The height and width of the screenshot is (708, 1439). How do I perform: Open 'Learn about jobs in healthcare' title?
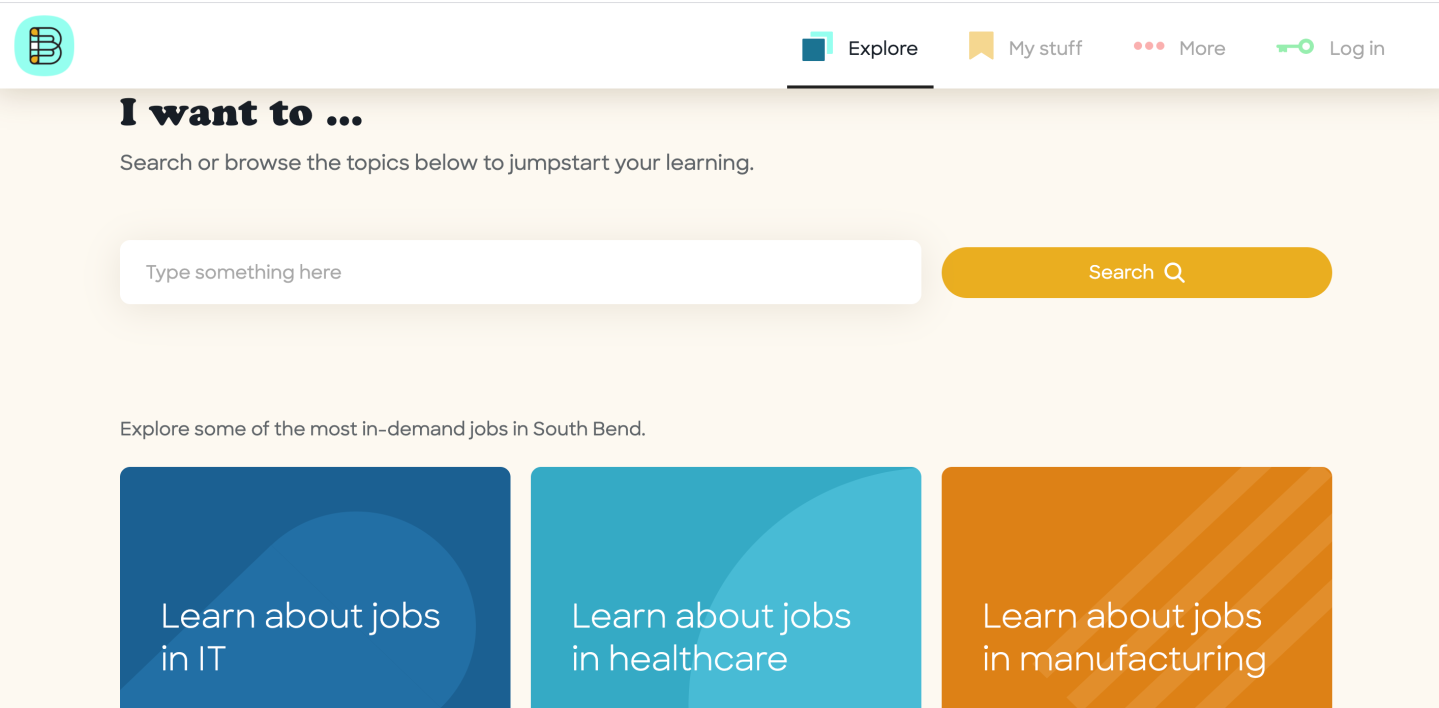point(711,637)
